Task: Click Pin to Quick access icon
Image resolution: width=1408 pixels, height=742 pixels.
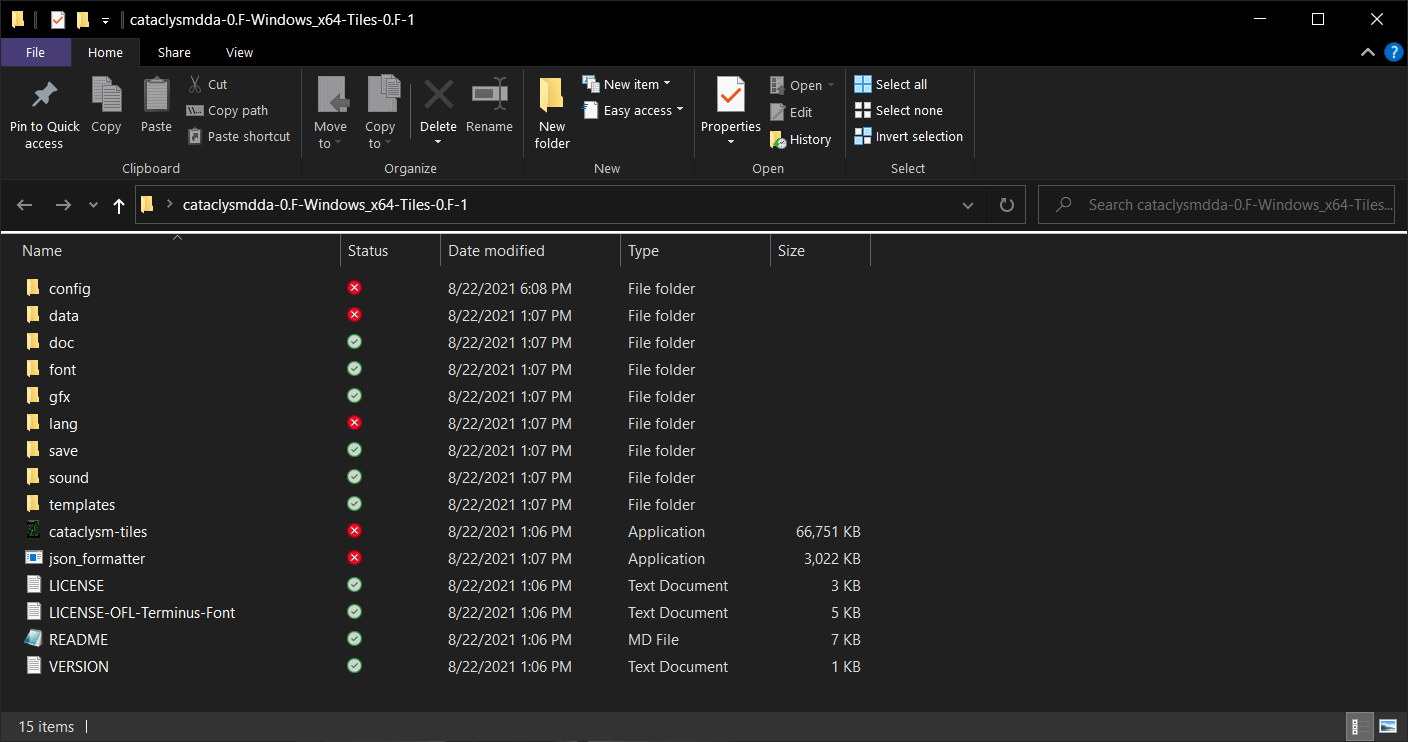Action: (45, 95)
